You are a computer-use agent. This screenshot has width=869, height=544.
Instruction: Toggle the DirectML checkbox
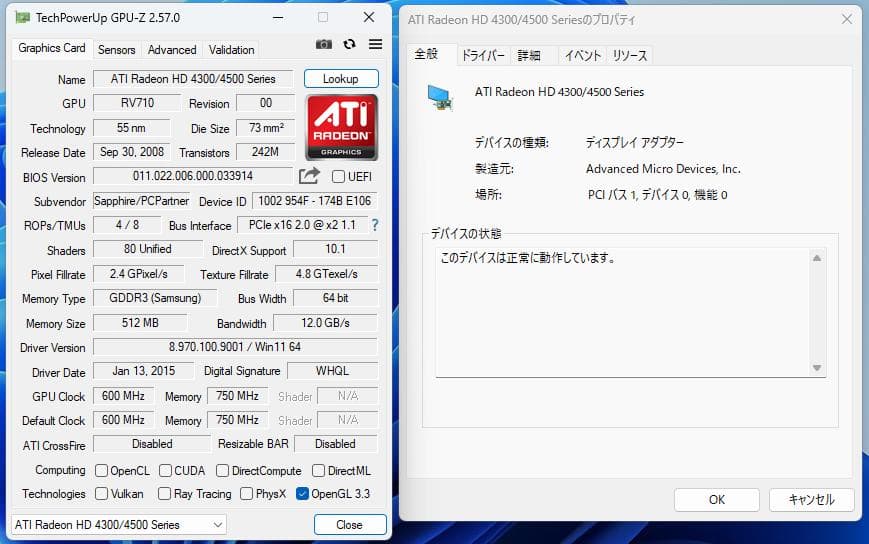[318, 470]
